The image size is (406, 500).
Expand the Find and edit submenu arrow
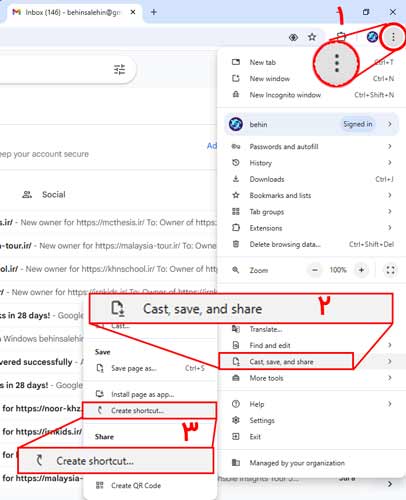tap(390, 345)
